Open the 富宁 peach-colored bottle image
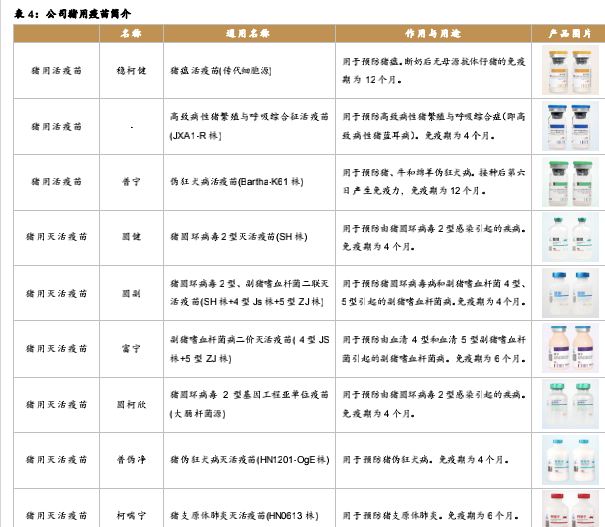The width and height of the screenshot is (605, 527). click(570, 348)
